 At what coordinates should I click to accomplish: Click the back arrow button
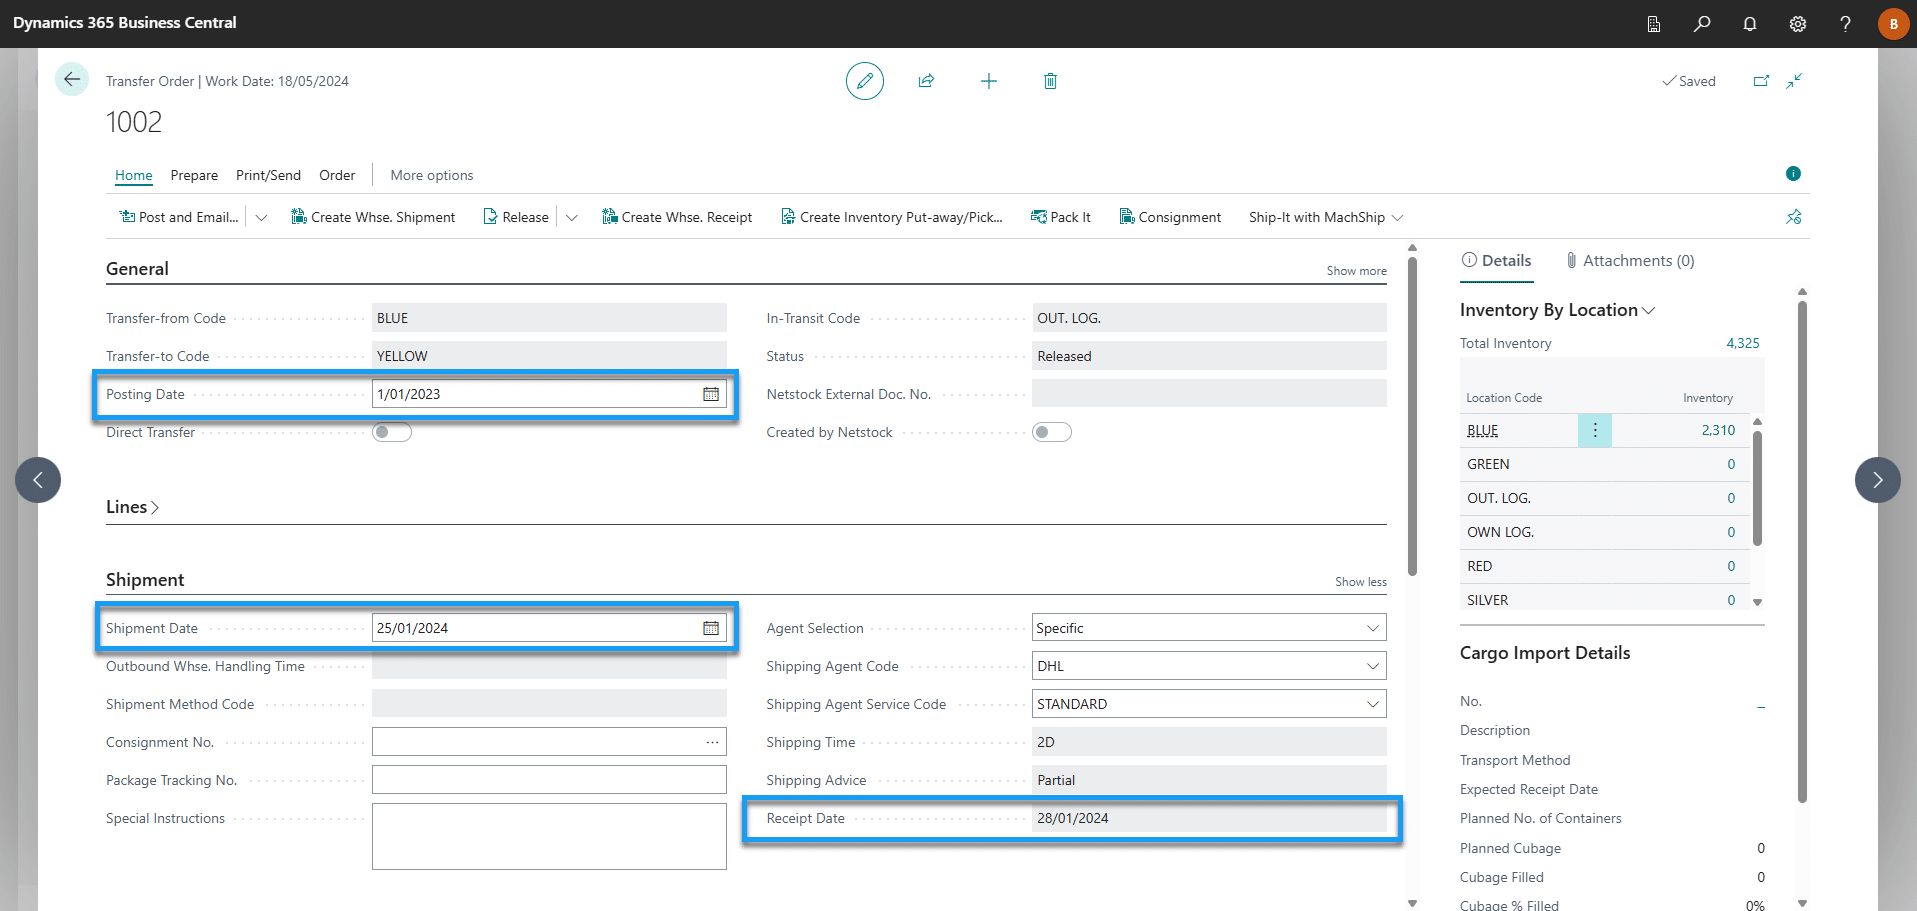click(x=72, y=80)
